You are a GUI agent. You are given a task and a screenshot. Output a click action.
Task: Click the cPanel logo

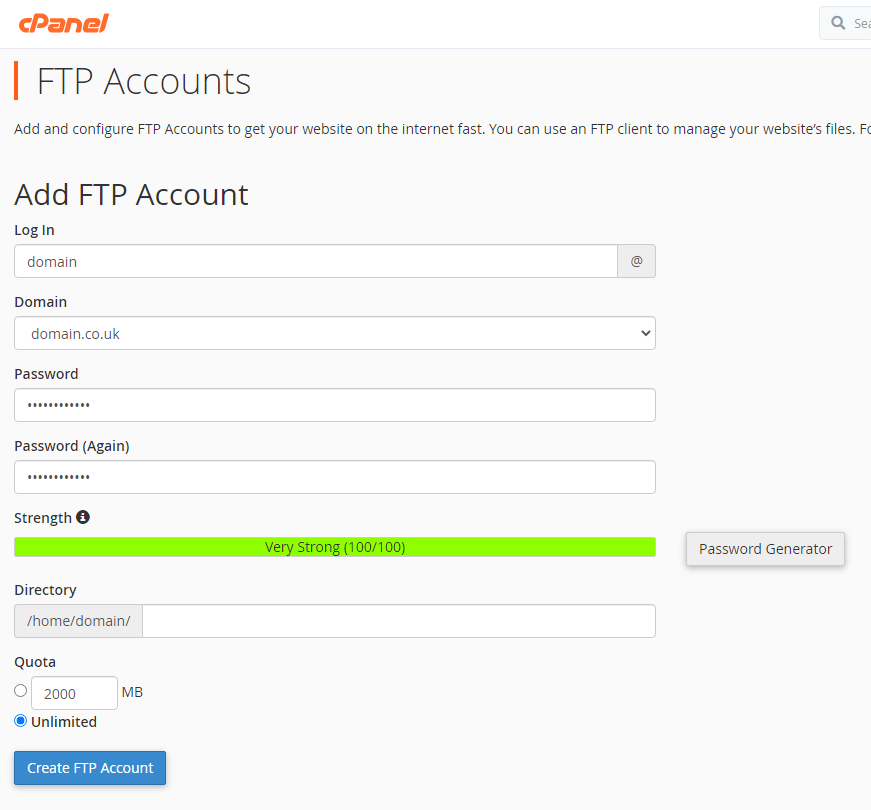tap(64, 22)
